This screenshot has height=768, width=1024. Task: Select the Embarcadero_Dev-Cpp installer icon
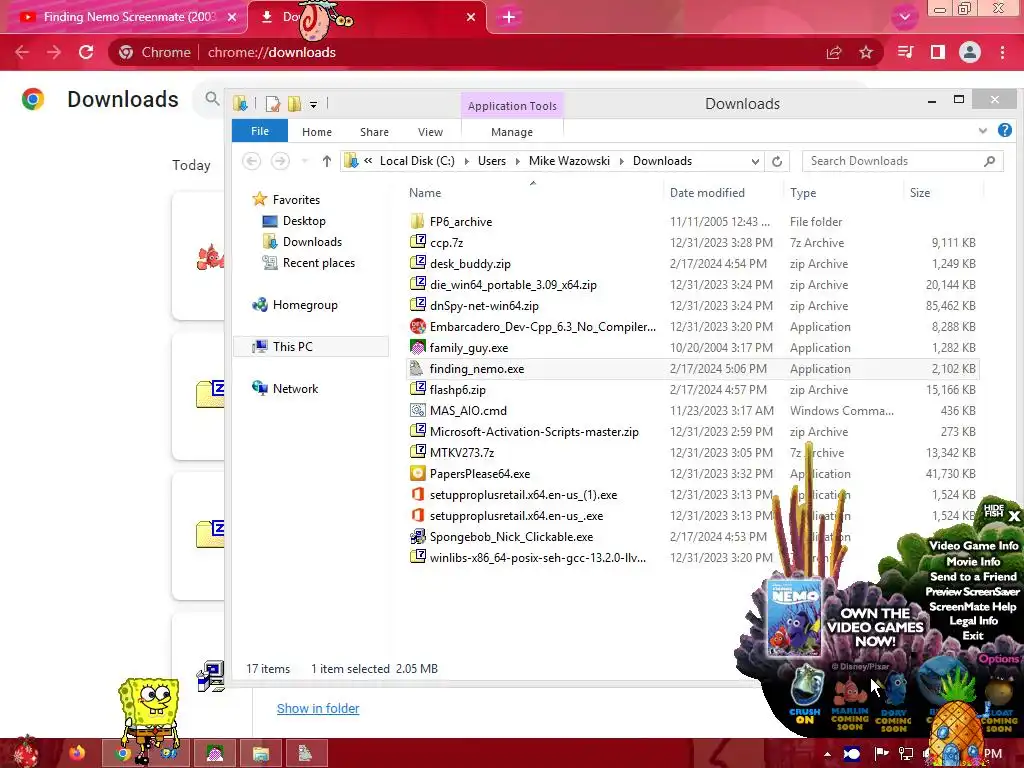[417, 326]
